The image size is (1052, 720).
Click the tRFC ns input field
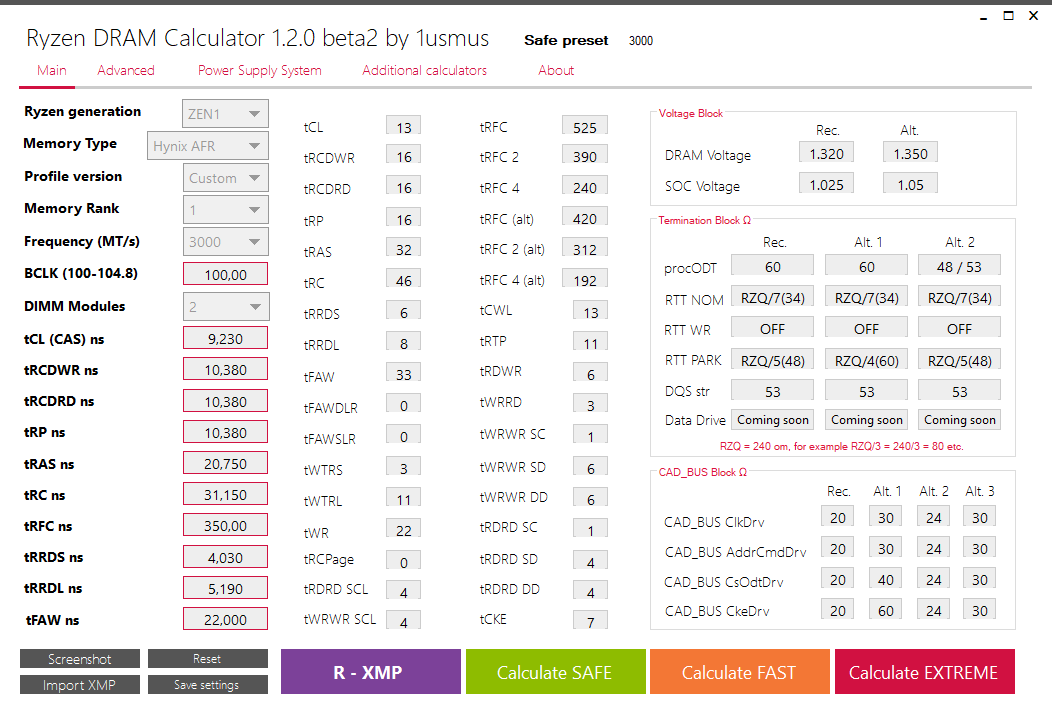point(225,525)
